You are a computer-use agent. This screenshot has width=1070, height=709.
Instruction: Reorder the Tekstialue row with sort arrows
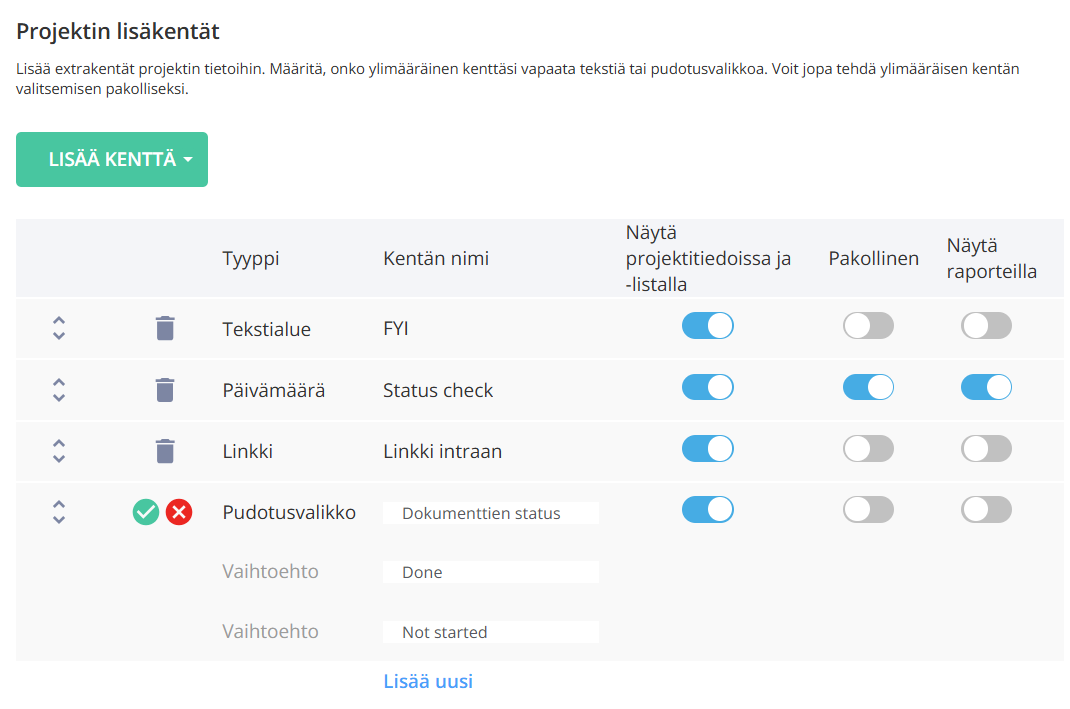tap(59, 328)
